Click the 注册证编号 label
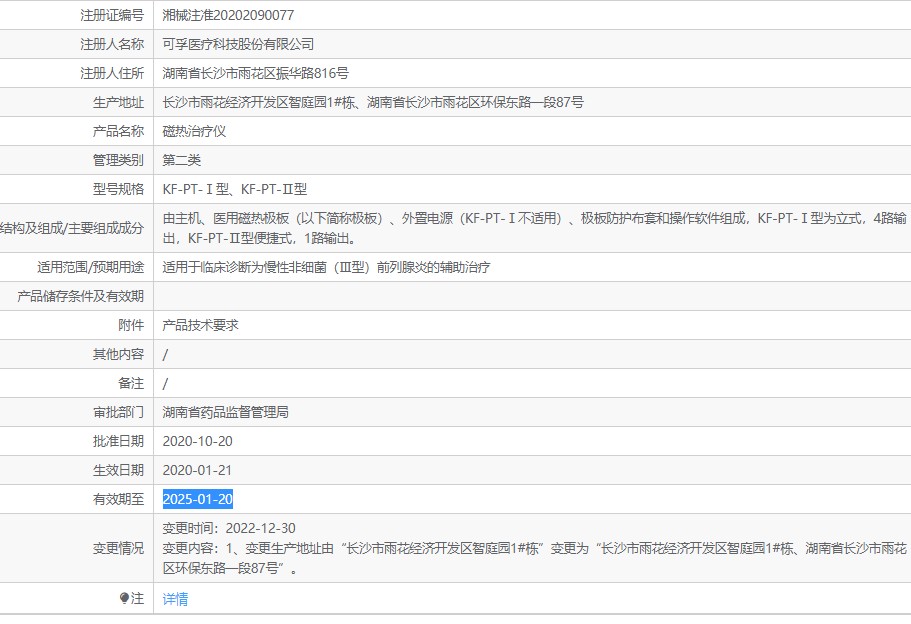The height and width of the screenshot is (624, 911). point(112,15)
